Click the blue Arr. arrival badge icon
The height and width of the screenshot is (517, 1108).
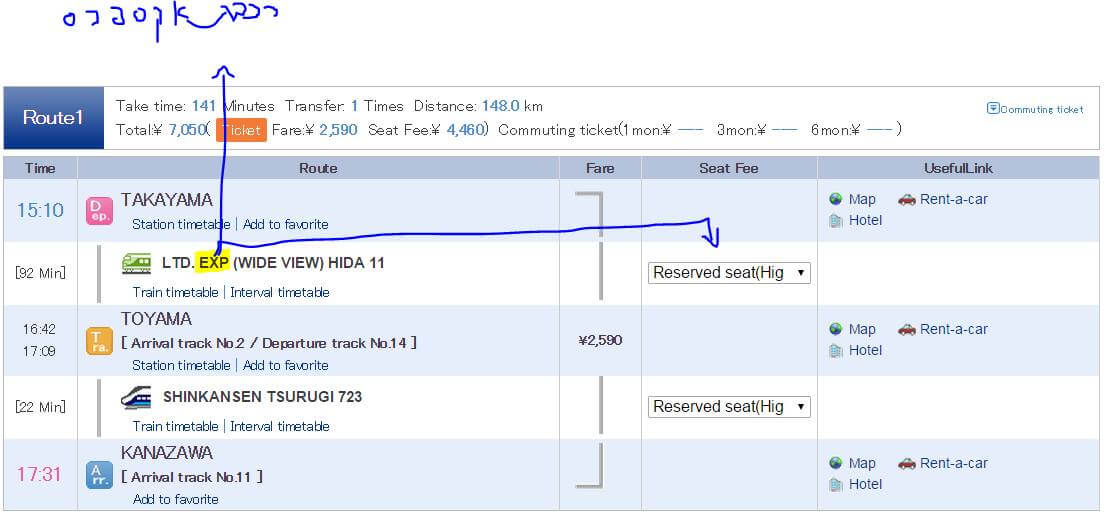99,474
